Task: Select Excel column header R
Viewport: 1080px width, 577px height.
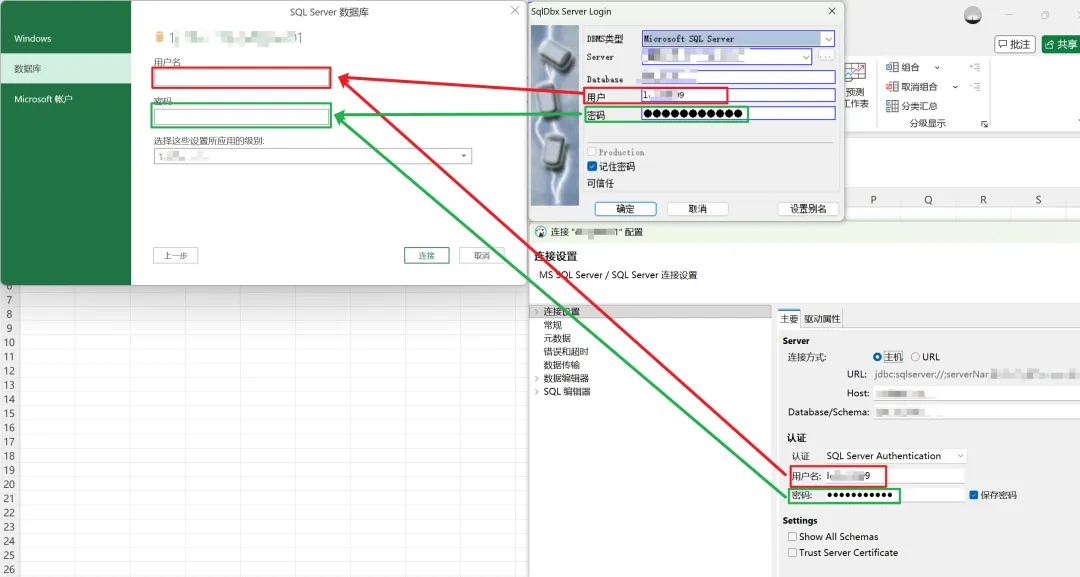Action: pyautogui.click(x=983, y=200)
